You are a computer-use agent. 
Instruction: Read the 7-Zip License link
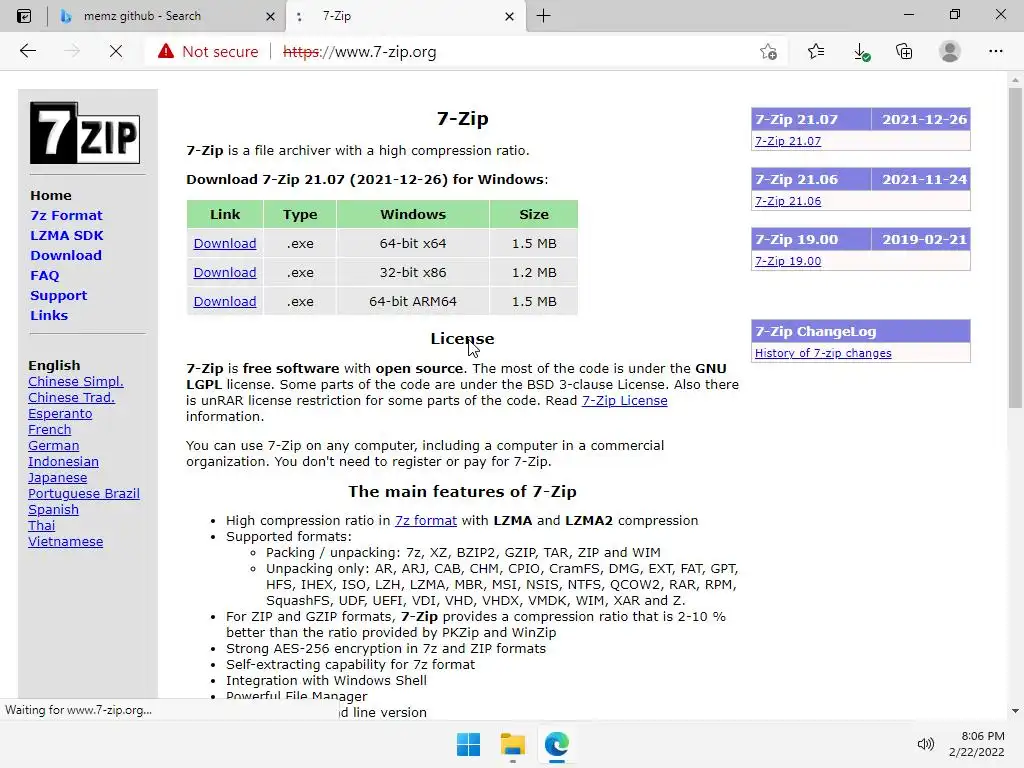[624, 400]
